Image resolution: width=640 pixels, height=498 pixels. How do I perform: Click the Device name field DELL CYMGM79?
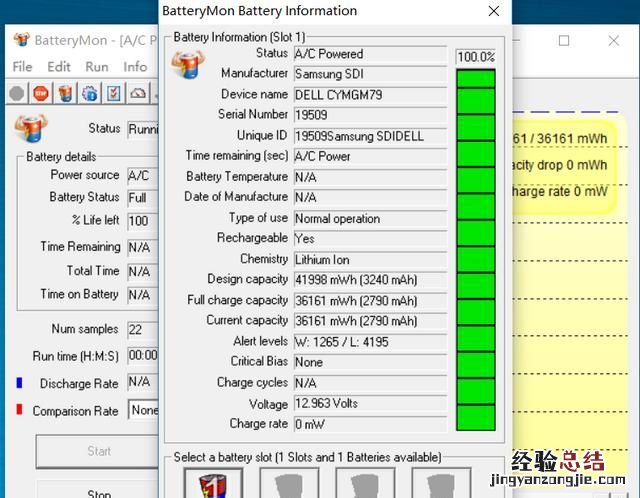point(370,95)
